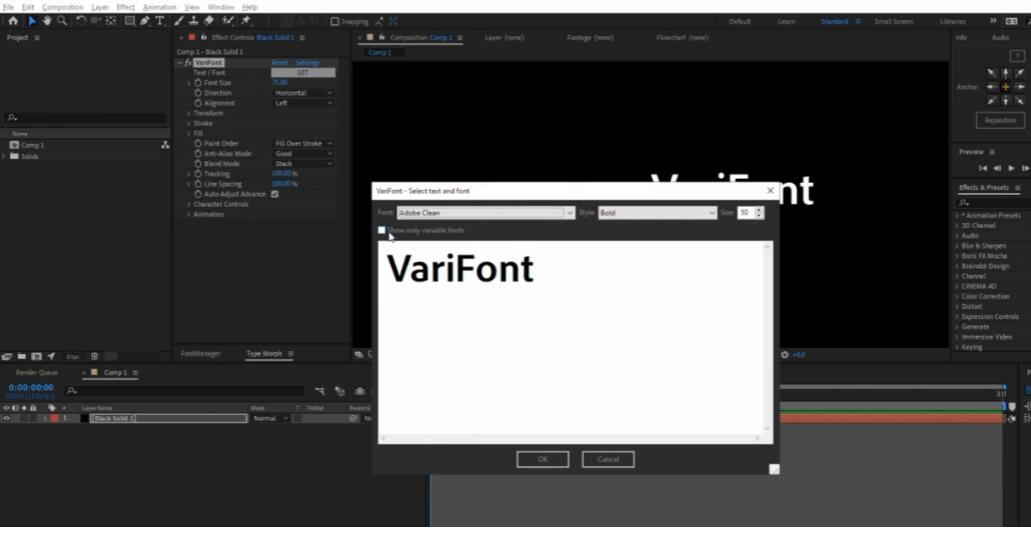Switch to the Render Queue tab
Image resolution: width=1031 pixels, height=548 pixels.
tap(37, 373)
